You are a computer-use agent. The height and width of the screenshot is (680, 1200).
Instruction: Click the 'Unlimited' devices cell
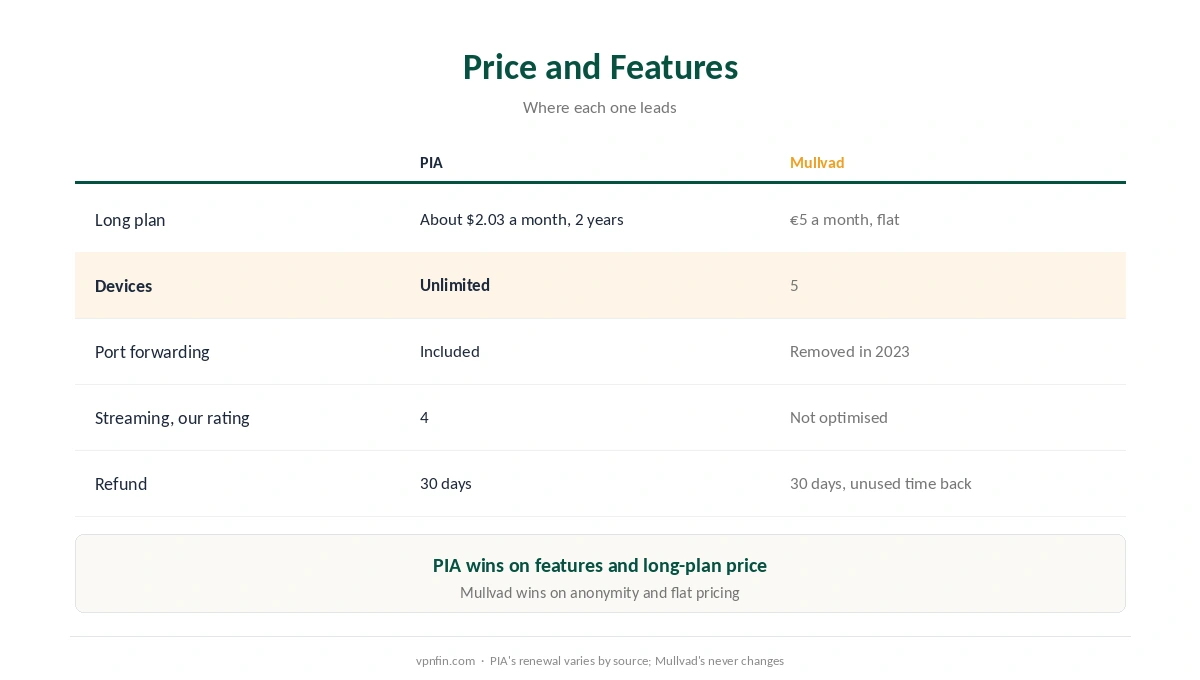[x=455, y=285]
